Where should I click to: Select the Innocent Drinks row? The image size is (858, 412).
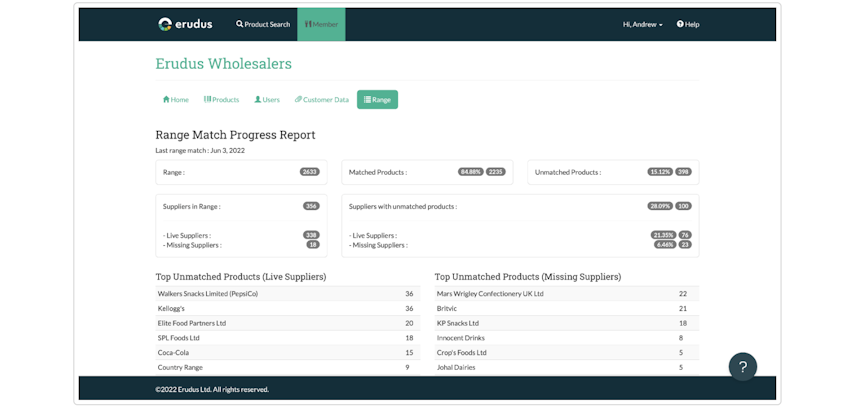tap(567, 338)
